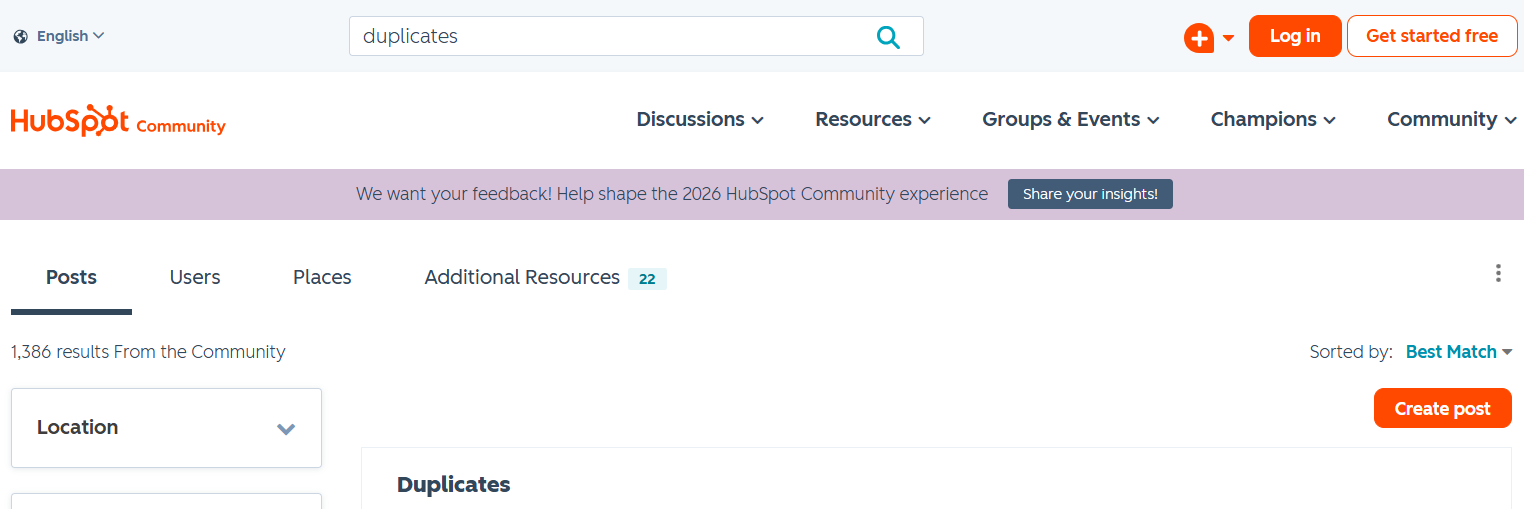Screen dimensions: 1524x509
Task: Click the 22 count badge
Action: (647, 279)
